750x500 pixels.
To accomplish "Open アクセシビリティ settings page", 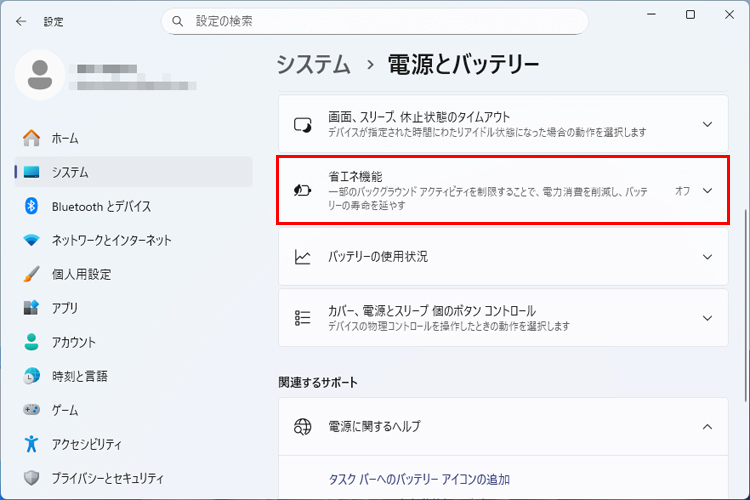I will tap(86, 444).
